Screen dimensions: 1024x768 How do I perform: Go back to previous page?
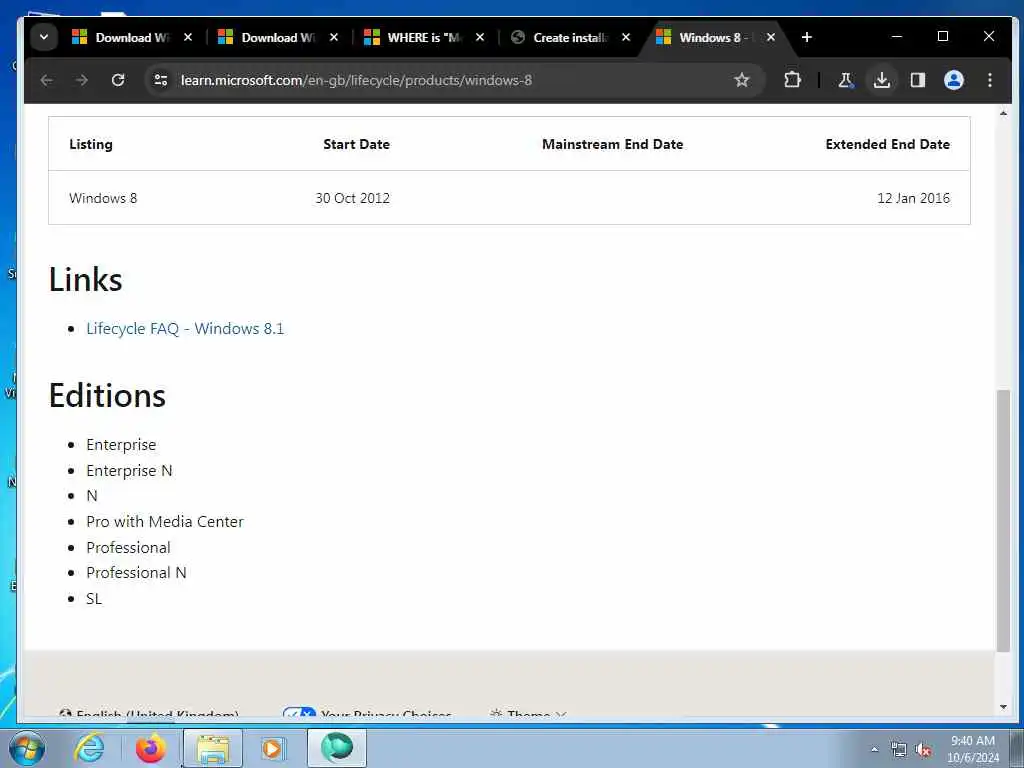(x=46, y=80)
